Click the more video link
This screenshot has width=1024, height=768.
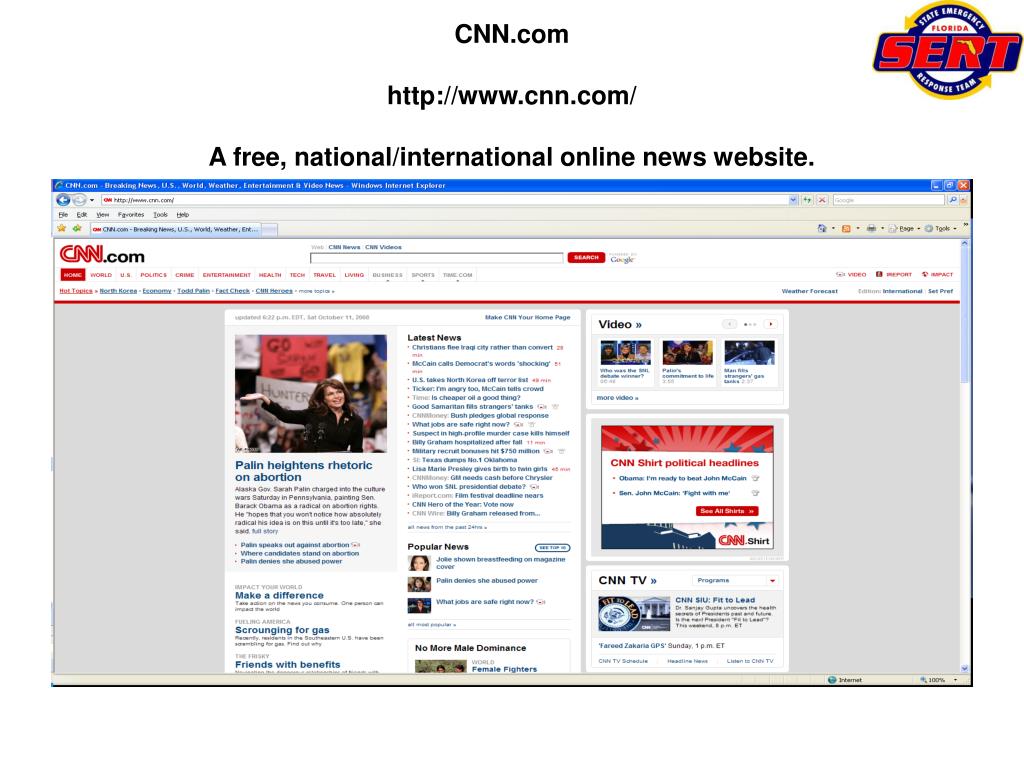click(x=617, y=398)
